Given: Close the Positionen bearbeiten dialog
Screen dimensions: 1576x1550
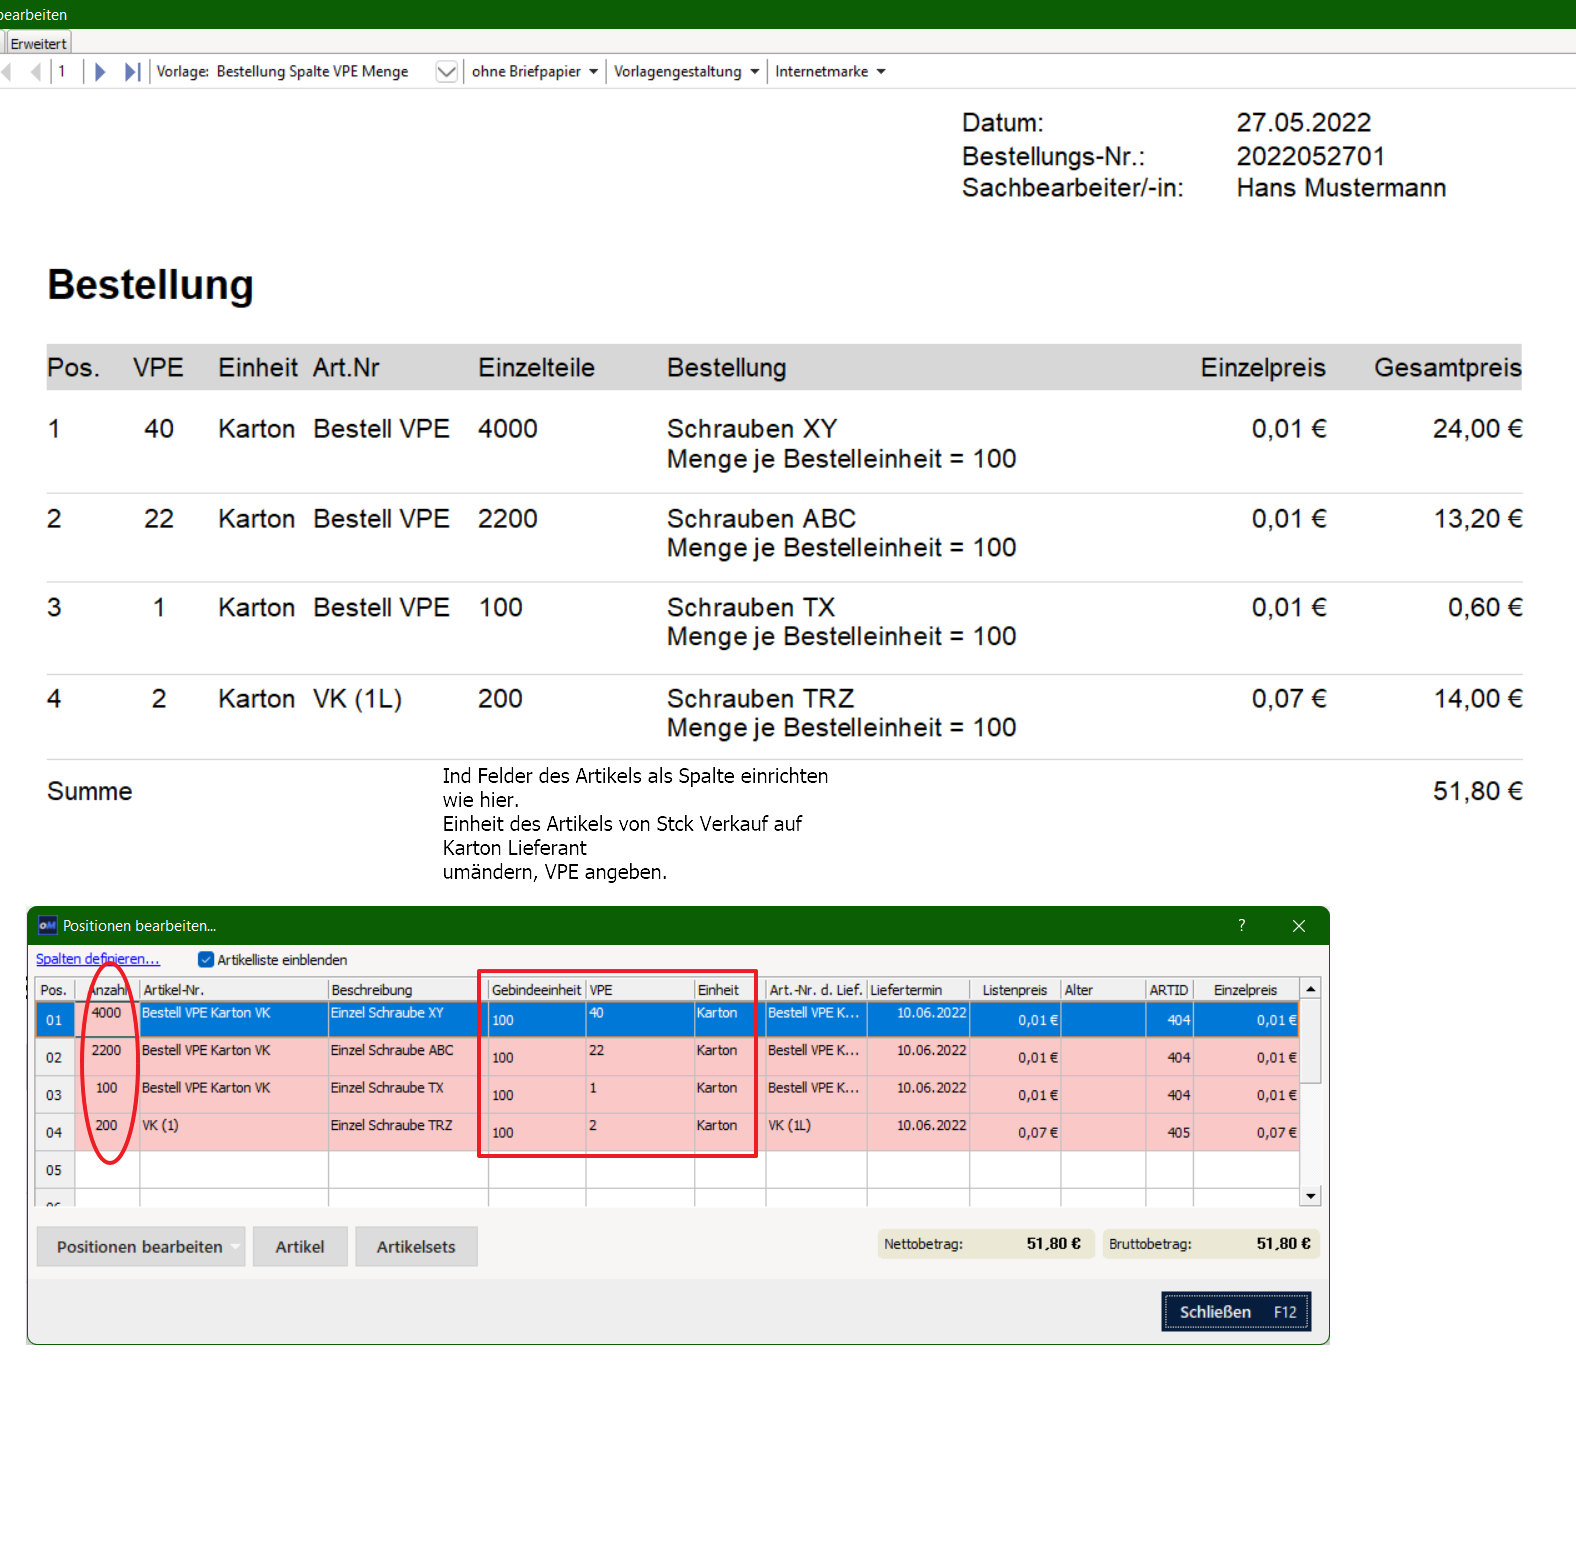Looking at the screenshot, I should coord(1299,926).
